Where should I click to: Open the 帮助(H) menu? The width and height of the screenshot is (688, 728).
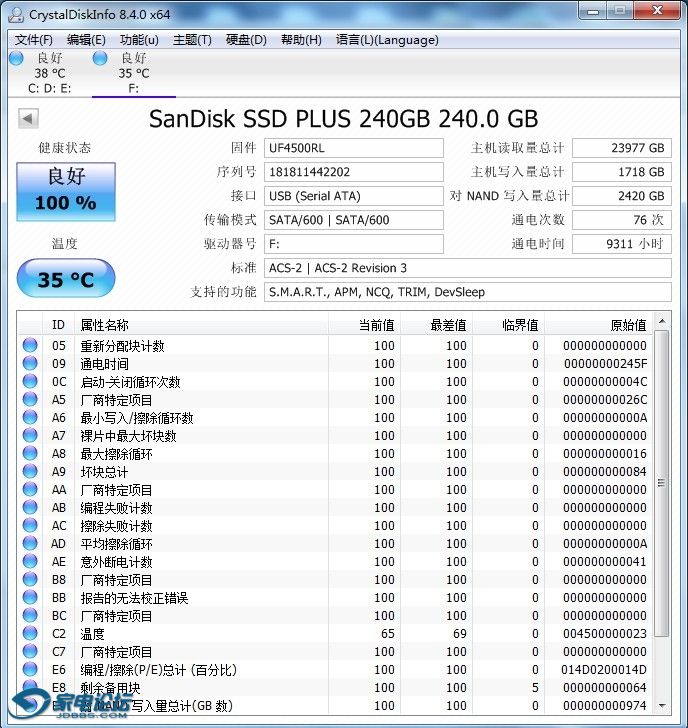pos(301,40)
